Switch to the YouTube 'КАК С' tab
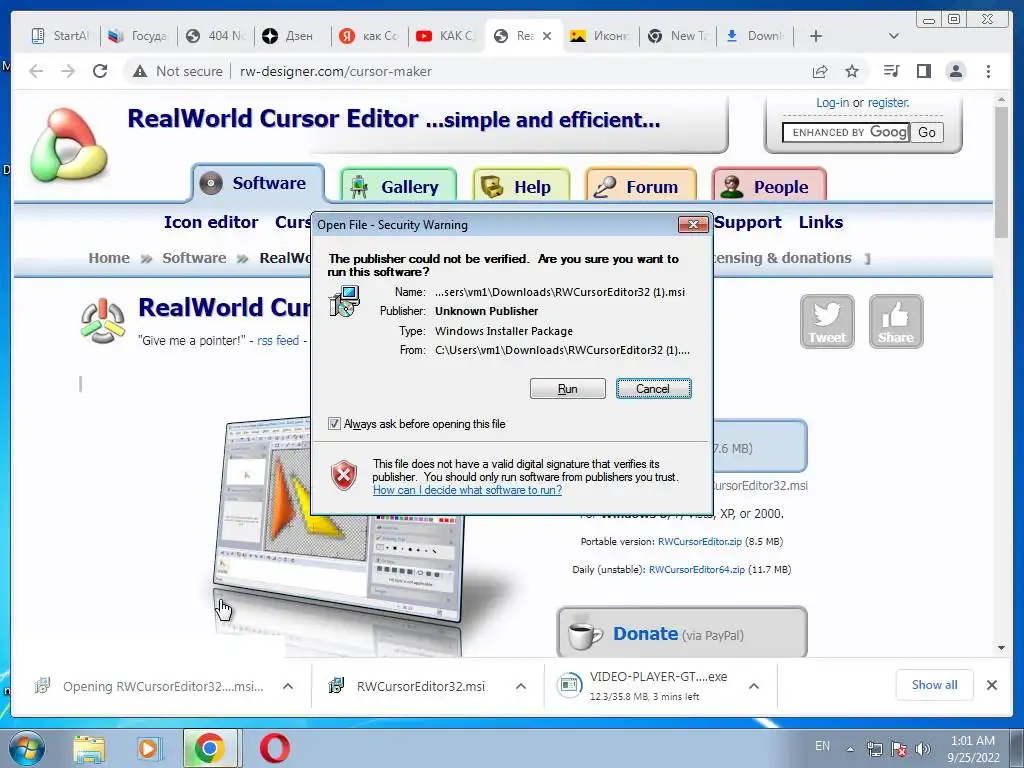This screenshot has width=1024, height=768. tap(446, 36)
